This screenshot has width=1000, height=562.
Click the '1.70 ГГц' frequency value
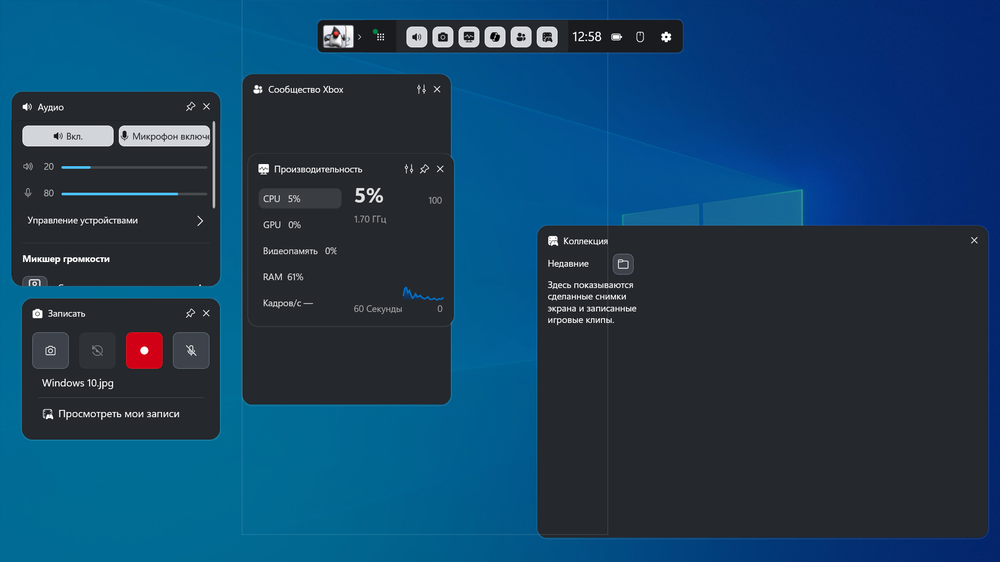point(370,219)
